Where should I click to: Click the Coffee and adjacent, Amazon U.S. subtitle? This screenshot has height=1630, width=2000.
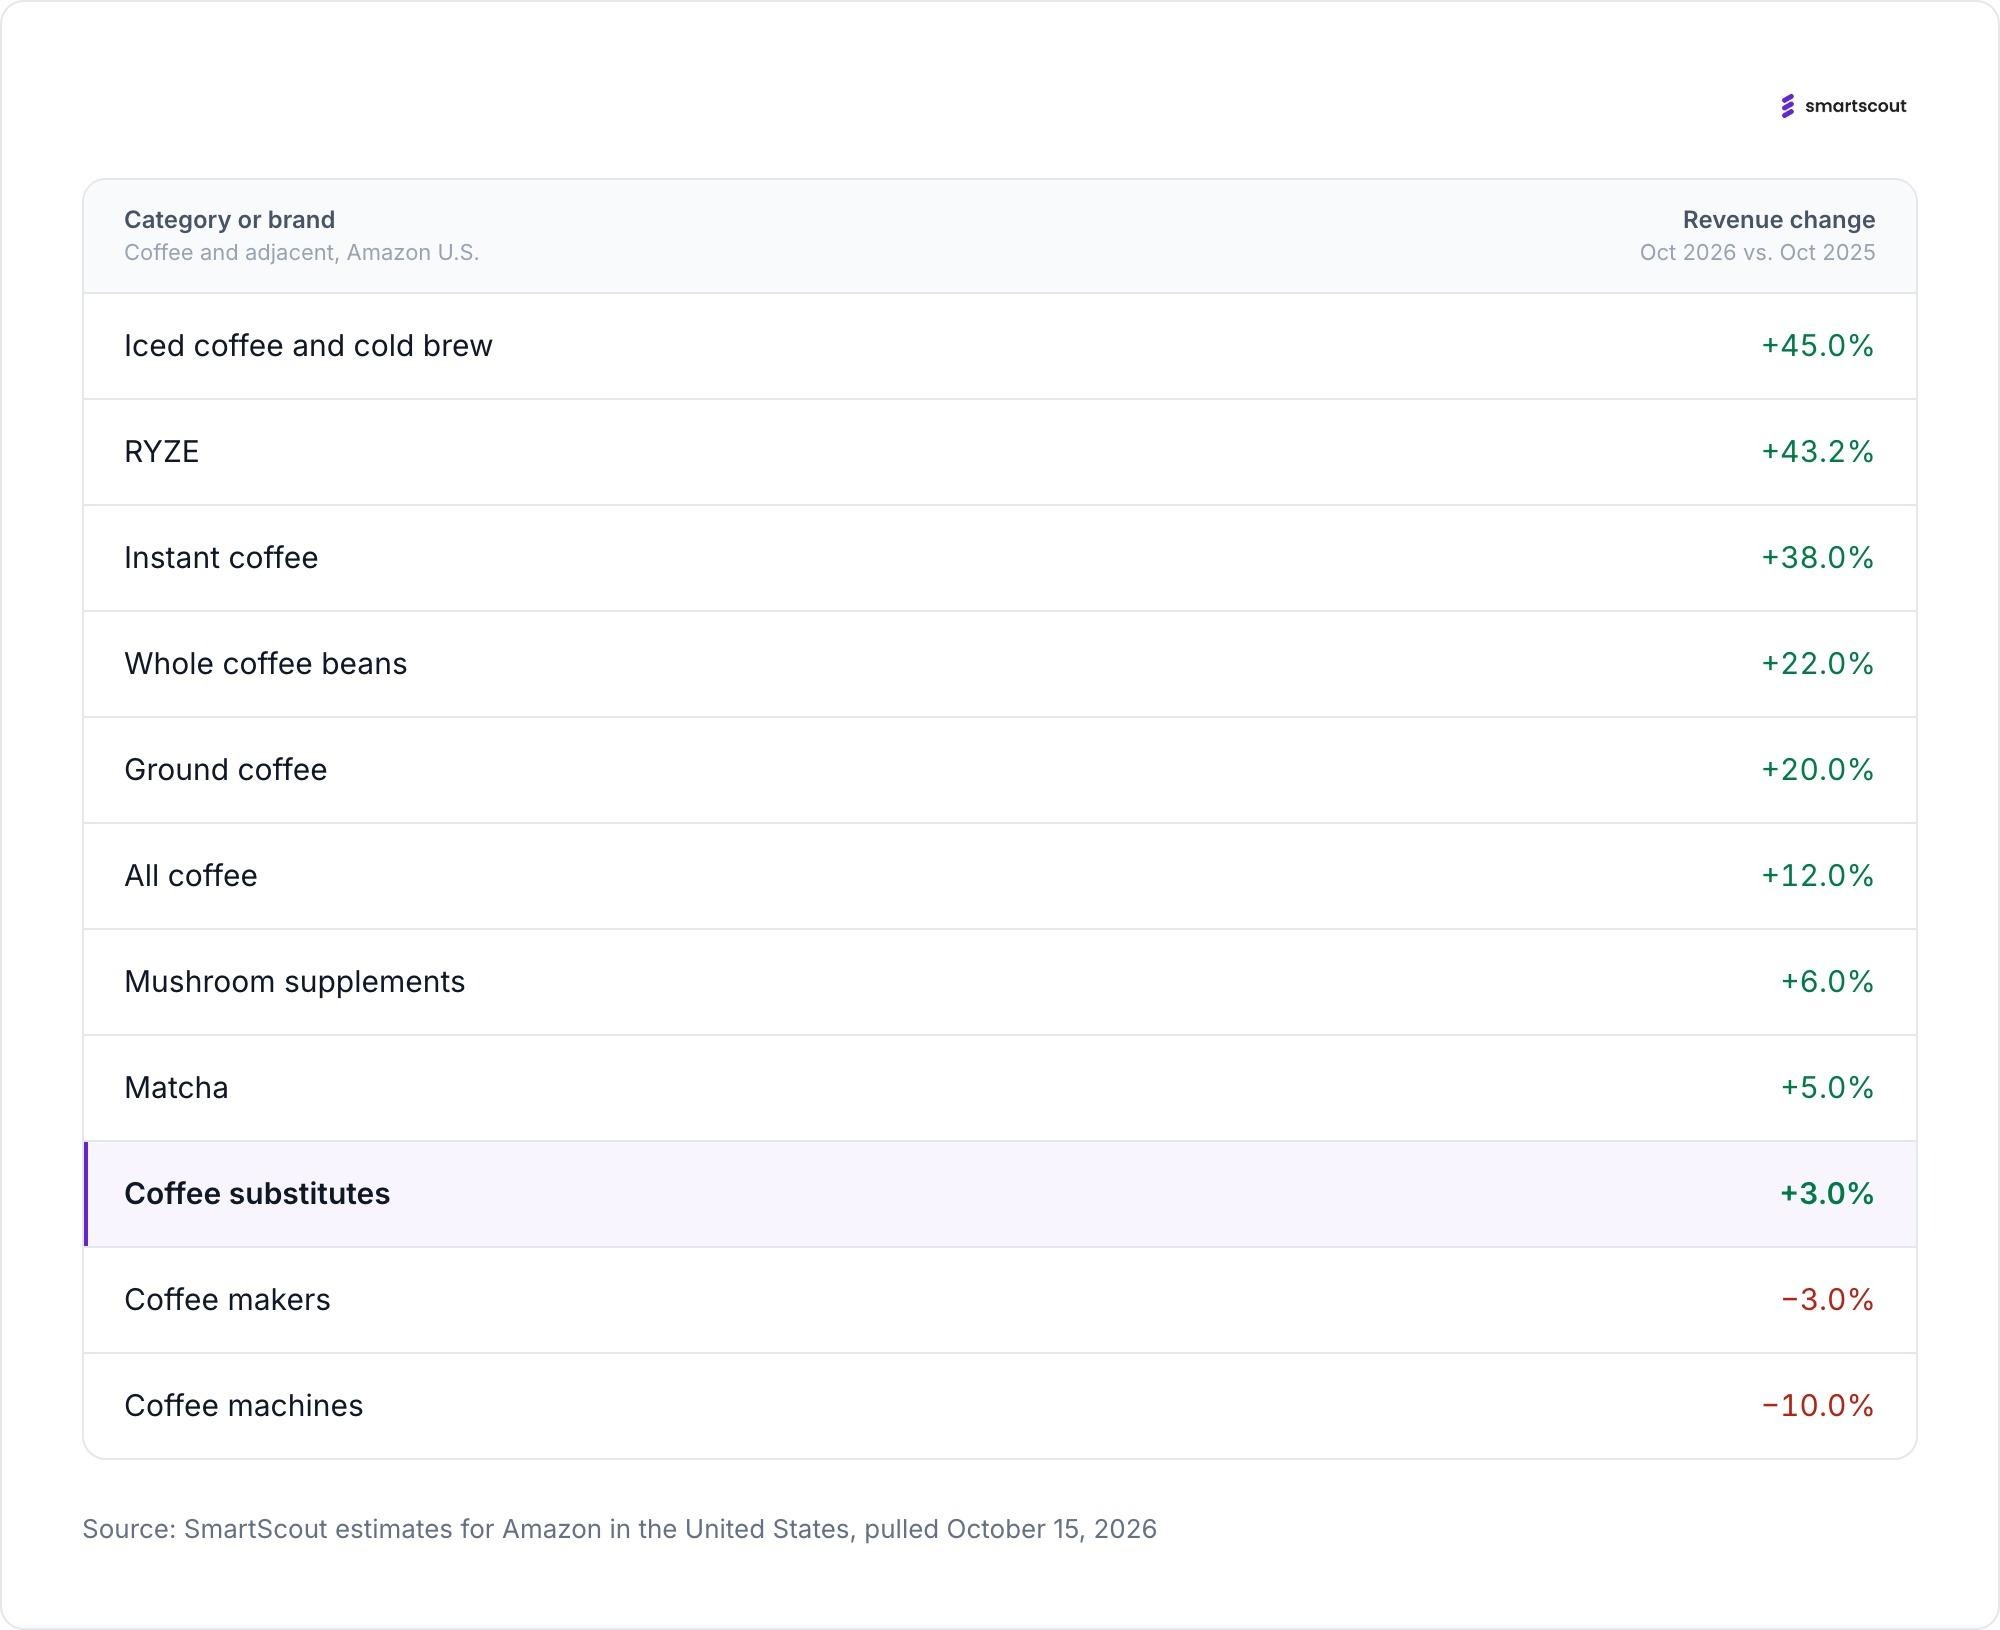click(302, 253)
